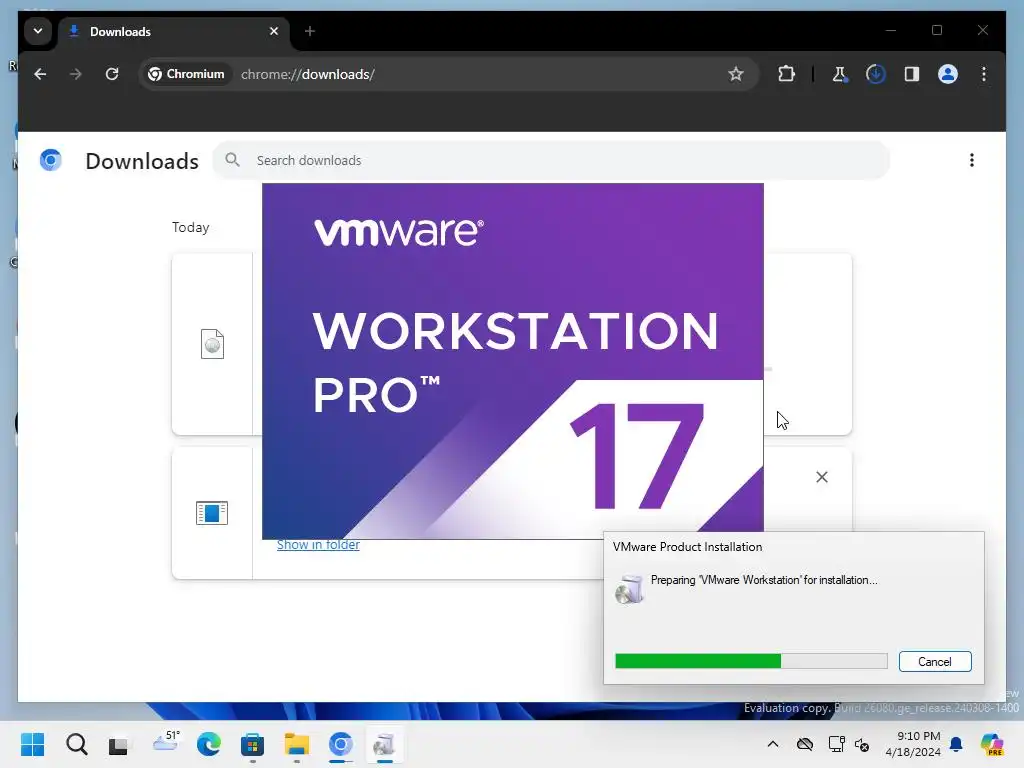Switch to Chromium in the taskbar
The image size is (1024, 768).
coord(340,744)
